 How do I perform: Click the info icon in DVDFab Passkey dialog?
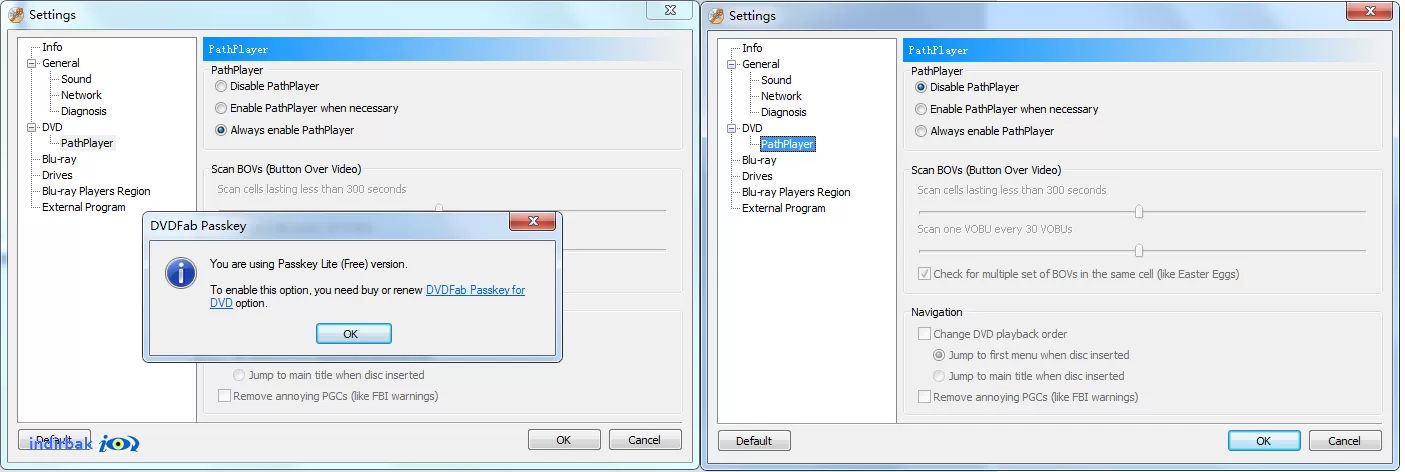point(181,273)
